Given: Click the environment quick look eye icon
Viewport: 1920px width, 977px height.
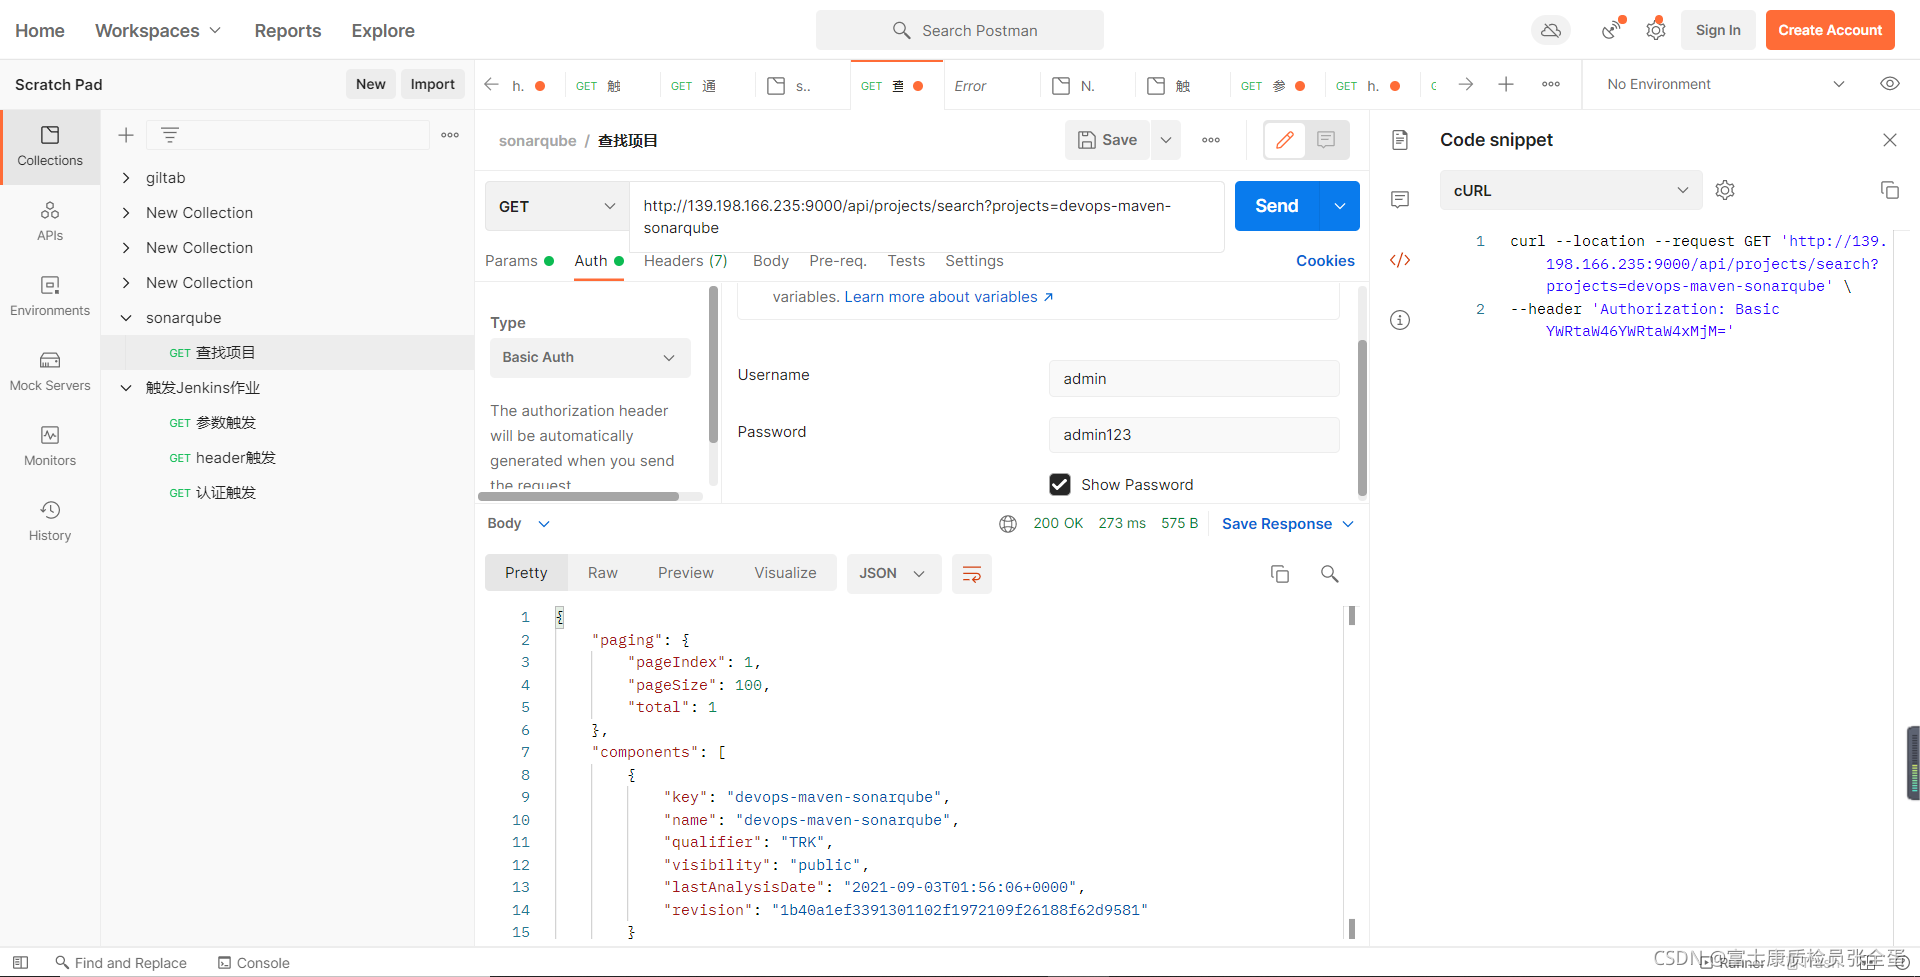Looking at the screenshot, I should [x=1890, y=84].
